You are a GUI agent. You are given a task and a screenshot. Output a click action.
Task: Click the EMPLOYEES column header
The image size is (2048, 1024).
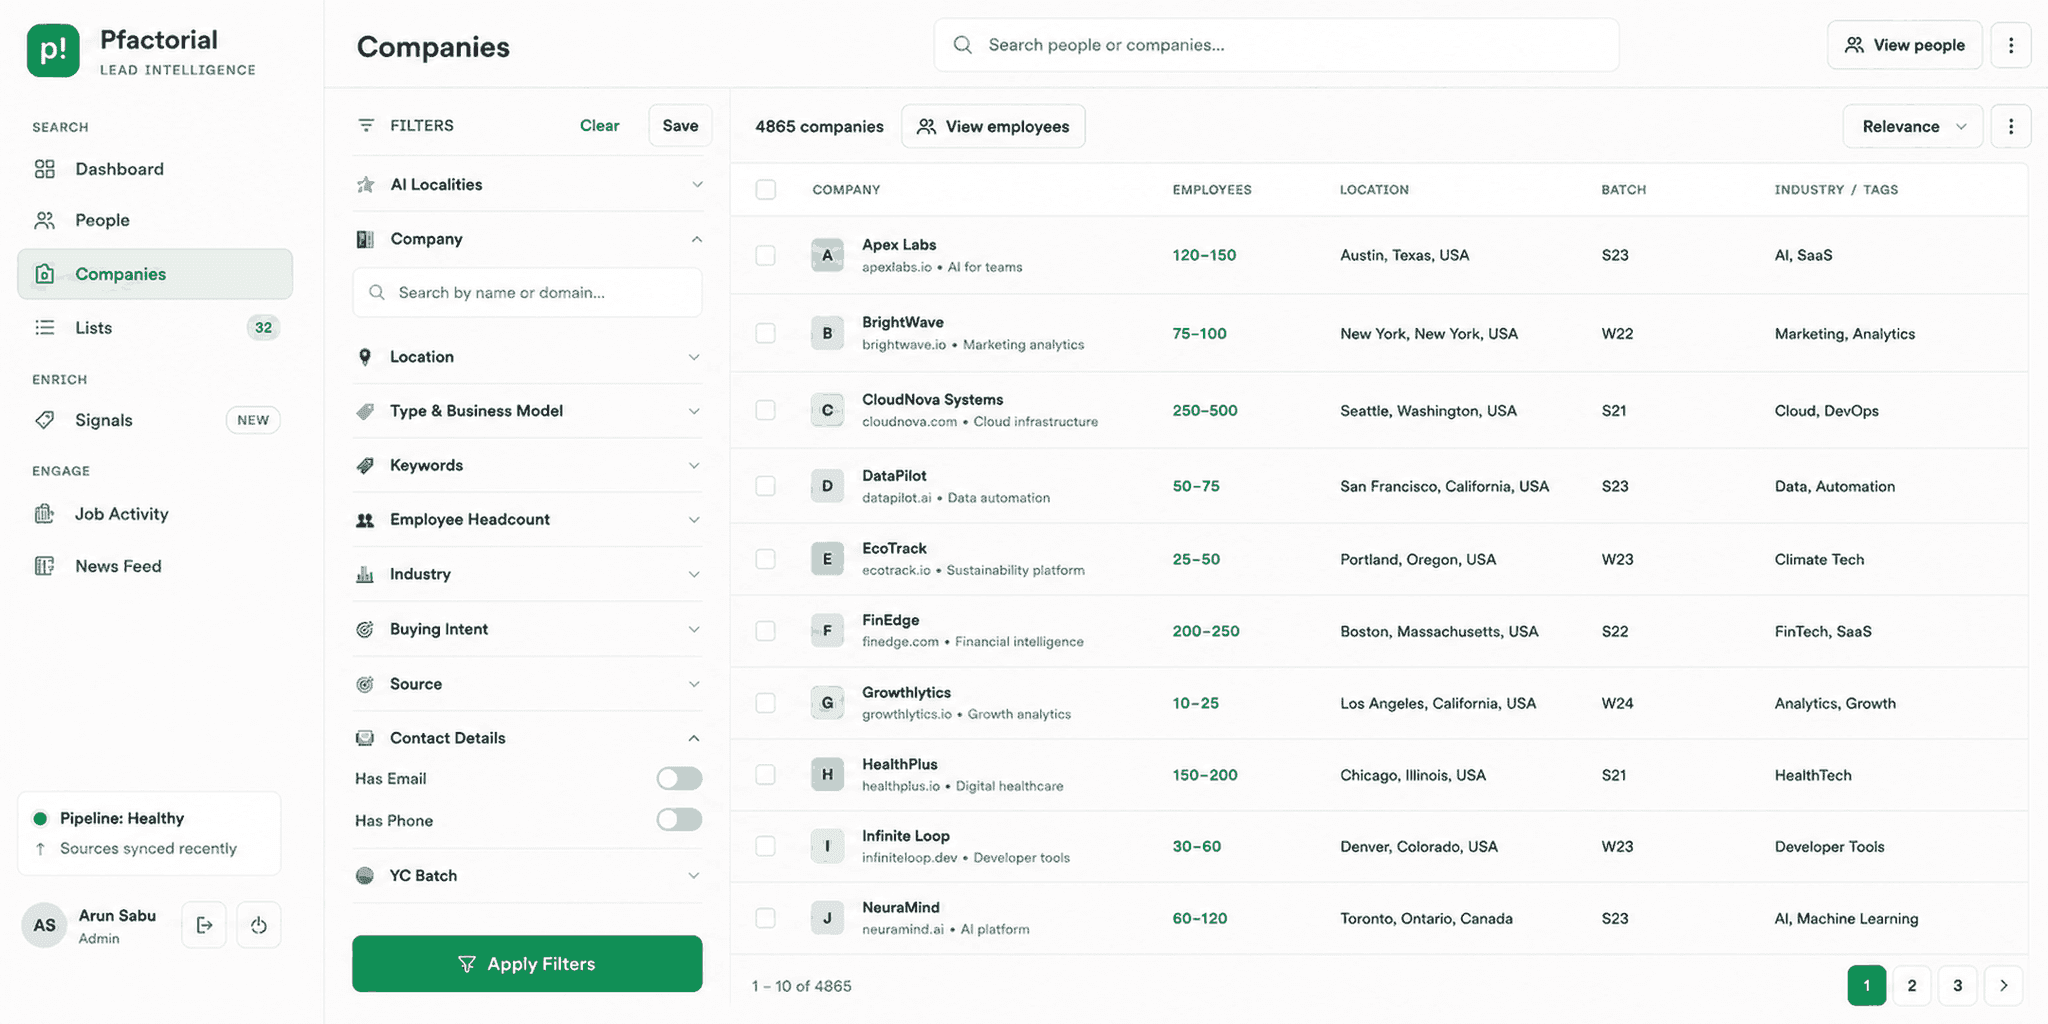tap(1212, 190)
